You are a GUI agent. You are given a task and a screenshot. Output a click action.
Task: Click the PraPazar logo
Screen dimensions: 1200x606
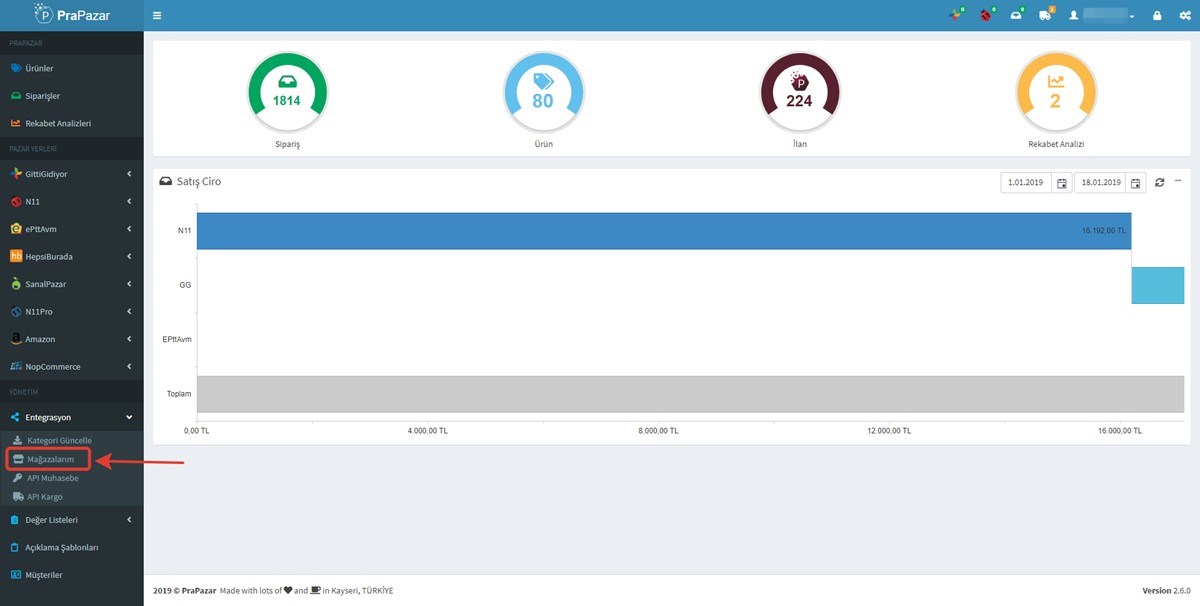[x=72, y=15]
